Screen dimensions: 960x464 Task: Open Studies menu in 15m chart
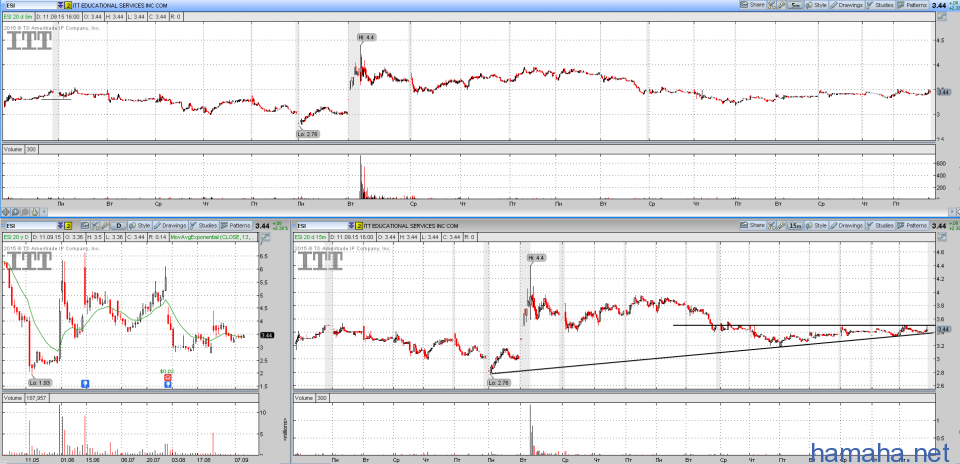pyautogui.click(x=880, y=226)
